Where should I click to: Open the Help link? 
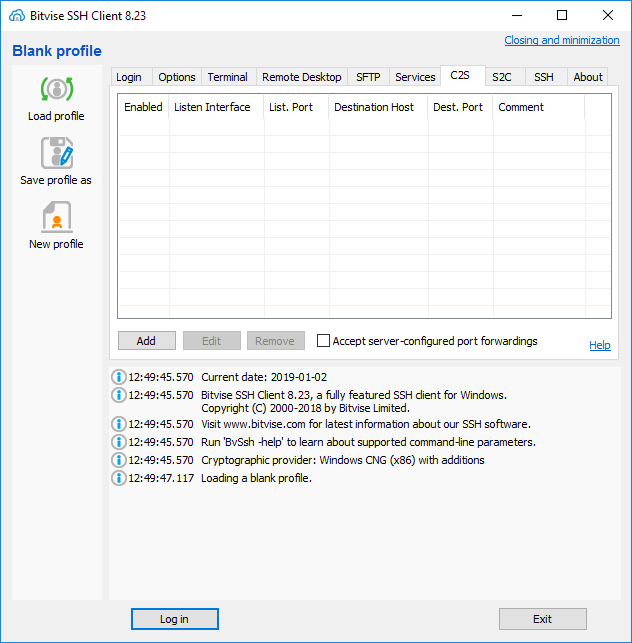(x=600, y=345)
